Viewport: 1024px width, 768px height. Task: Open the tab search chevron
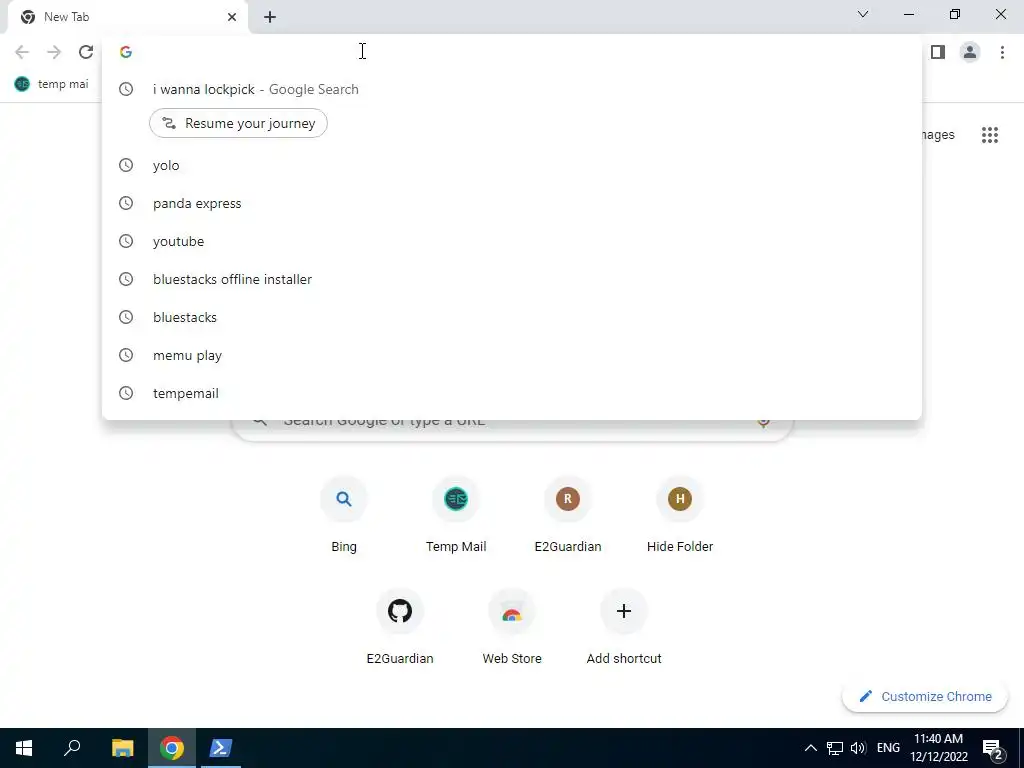point(863,14)
